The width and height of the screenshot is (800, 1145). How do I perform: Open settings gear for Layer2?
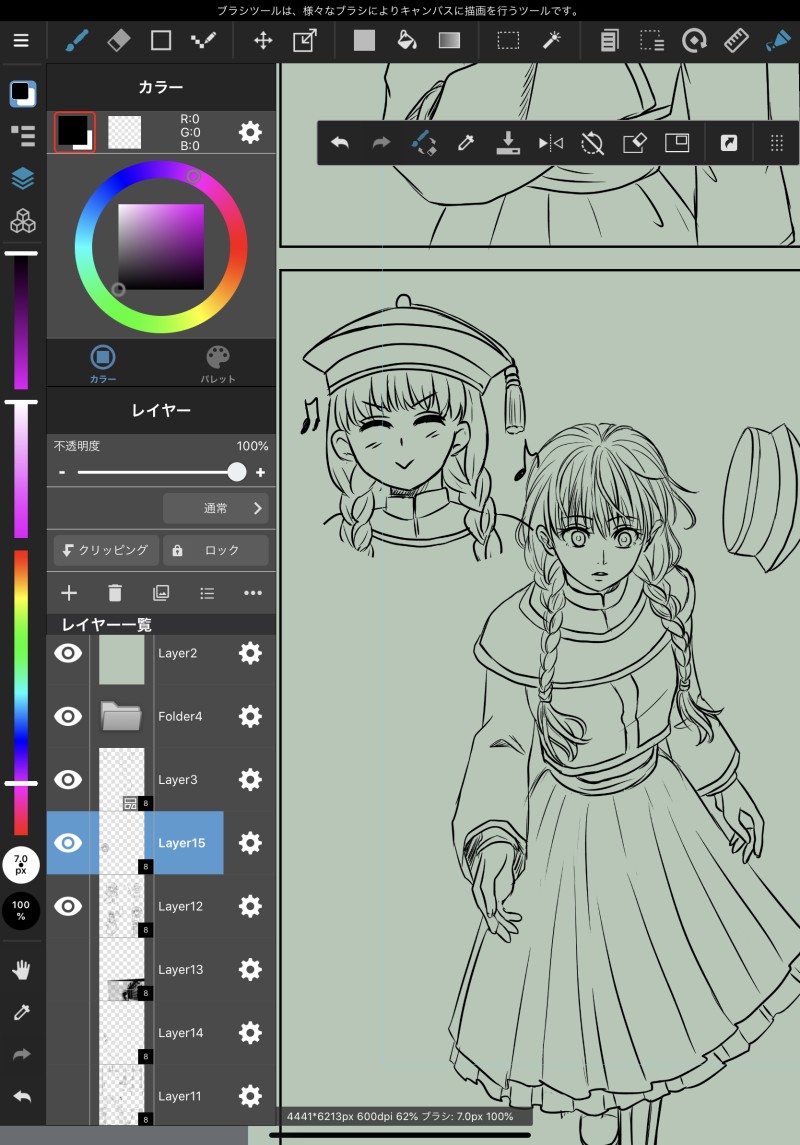pyautogui.click(x=250, y=653)
